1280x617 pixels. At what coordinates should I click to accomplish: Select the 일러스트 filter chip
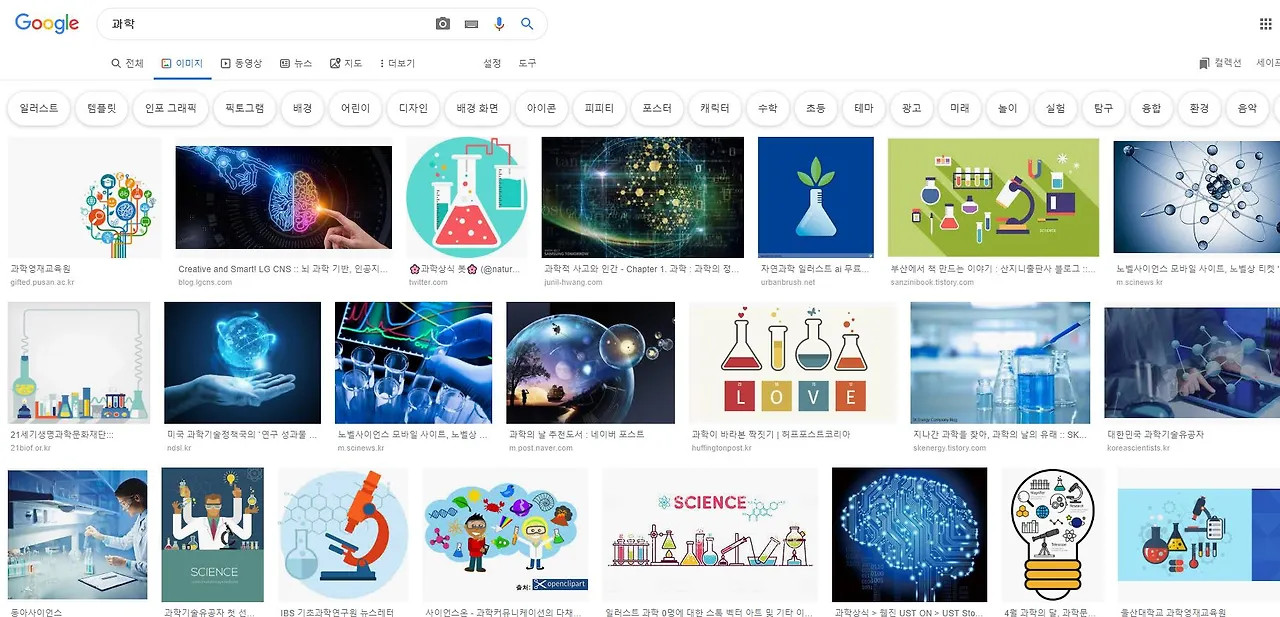38,108
